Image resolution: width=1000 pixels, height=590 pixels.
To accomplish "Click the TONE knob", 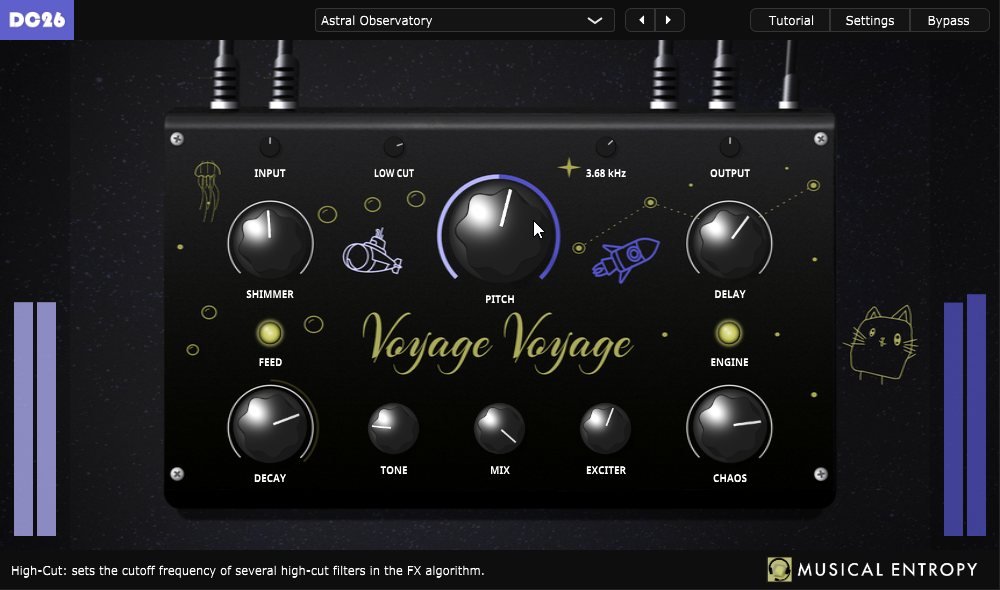I will (x=393, y=428).
